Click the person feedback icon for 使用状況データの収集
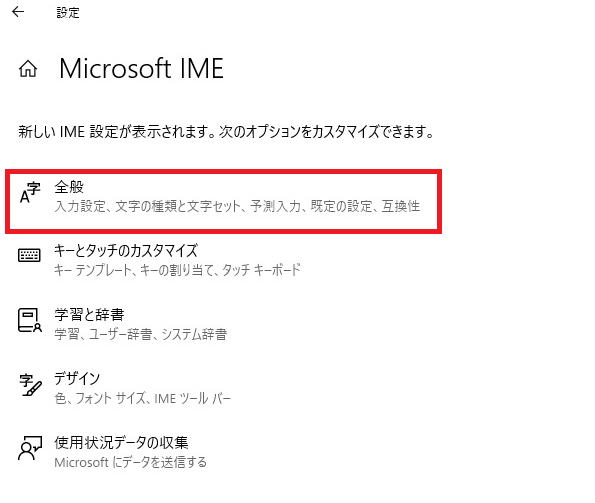595x503 pixels. point(30,448)
